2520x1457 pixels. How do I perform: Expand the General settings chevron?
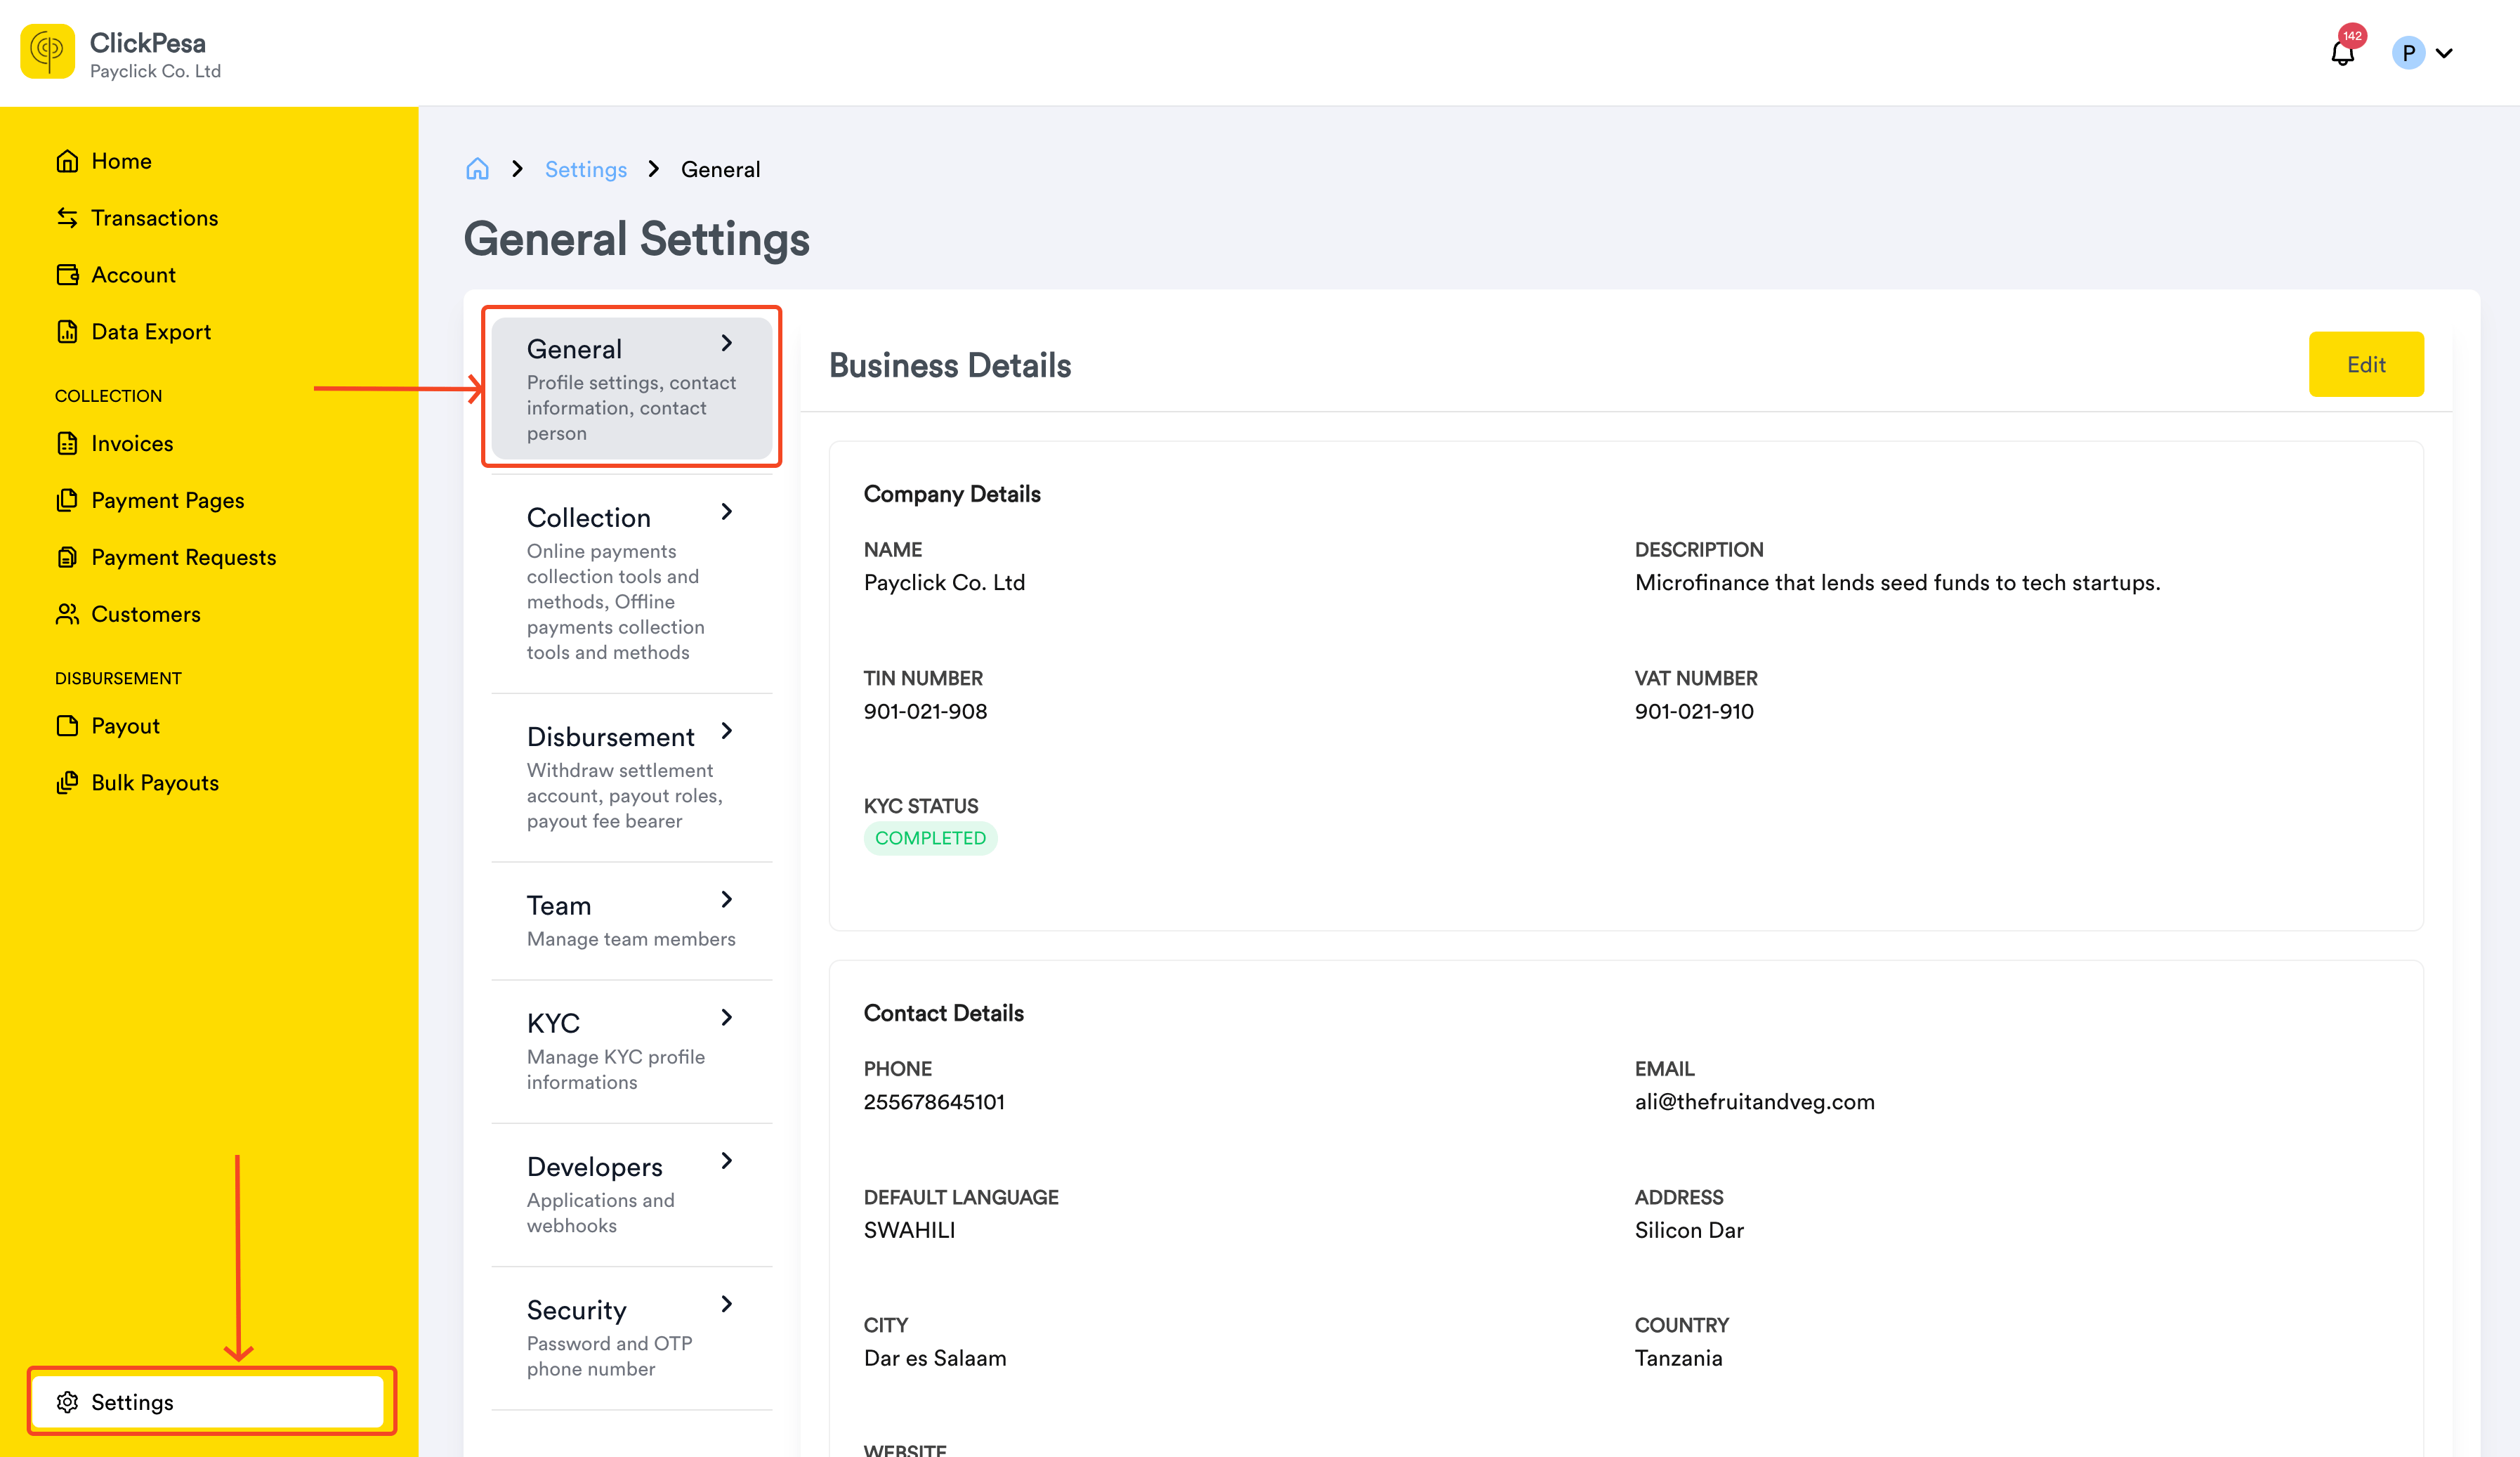(727, 343)
